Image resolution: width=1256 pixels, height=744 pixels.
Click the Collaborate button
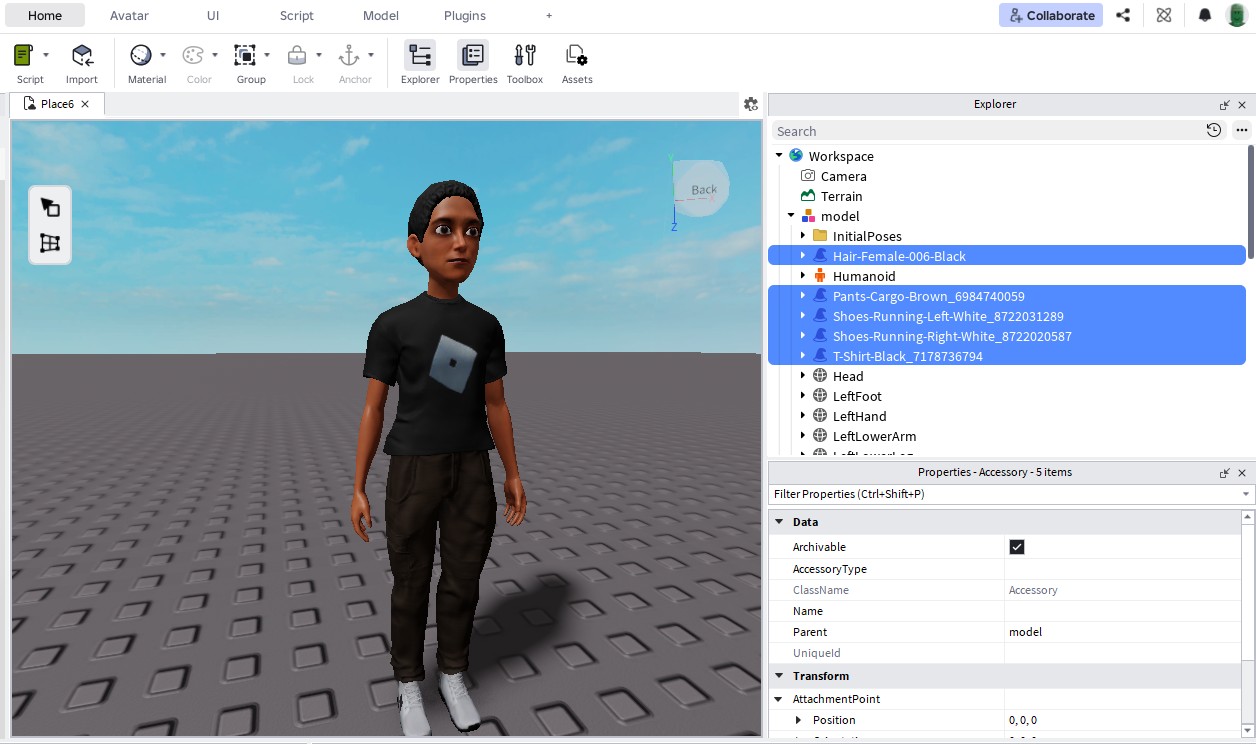(1050, 15)
